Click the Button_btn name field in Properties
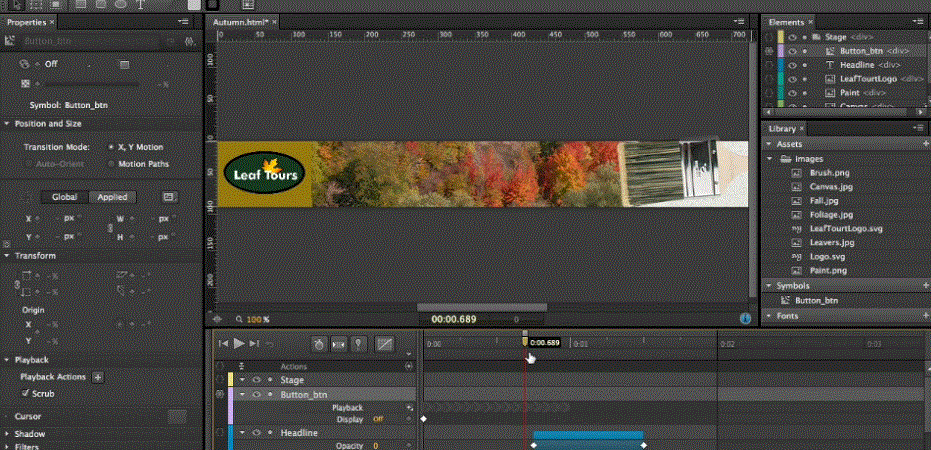 [x=91, y=42]
